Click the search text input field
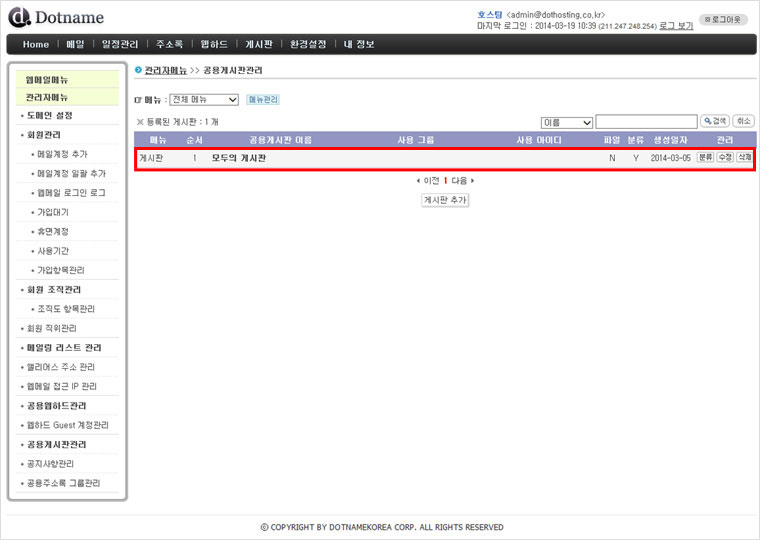This screenshot has height=540, width=760. [646, 122]
